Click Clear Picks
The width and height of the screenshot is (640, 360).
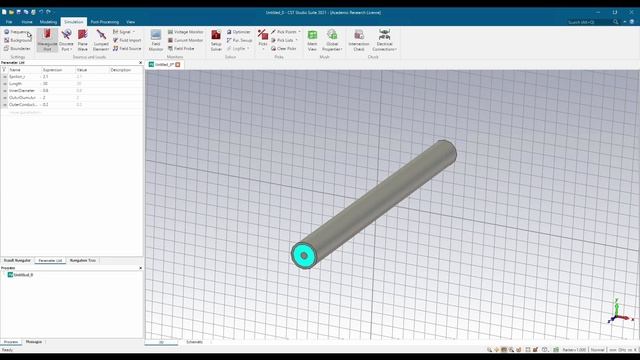click(x=284, y=49)
